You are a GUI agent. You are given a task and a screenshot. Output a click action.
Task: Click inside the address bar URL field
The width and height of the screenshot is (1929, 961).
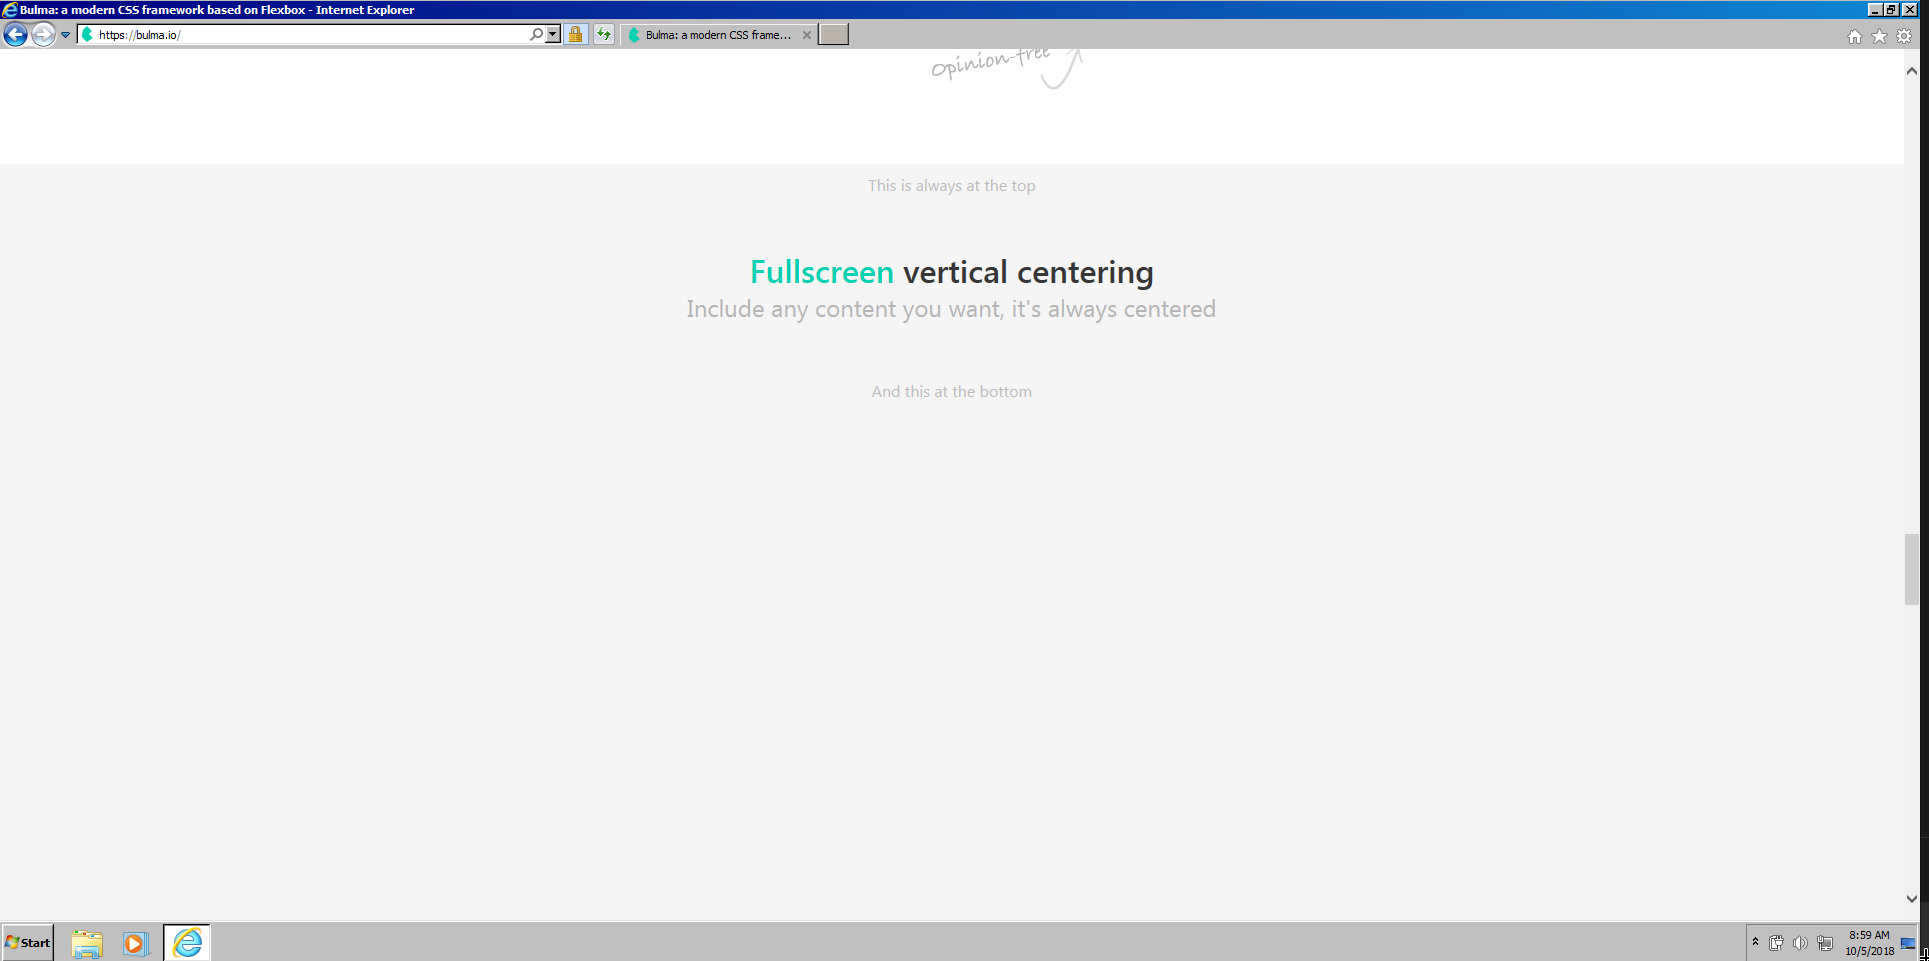(x=300, y=34)
